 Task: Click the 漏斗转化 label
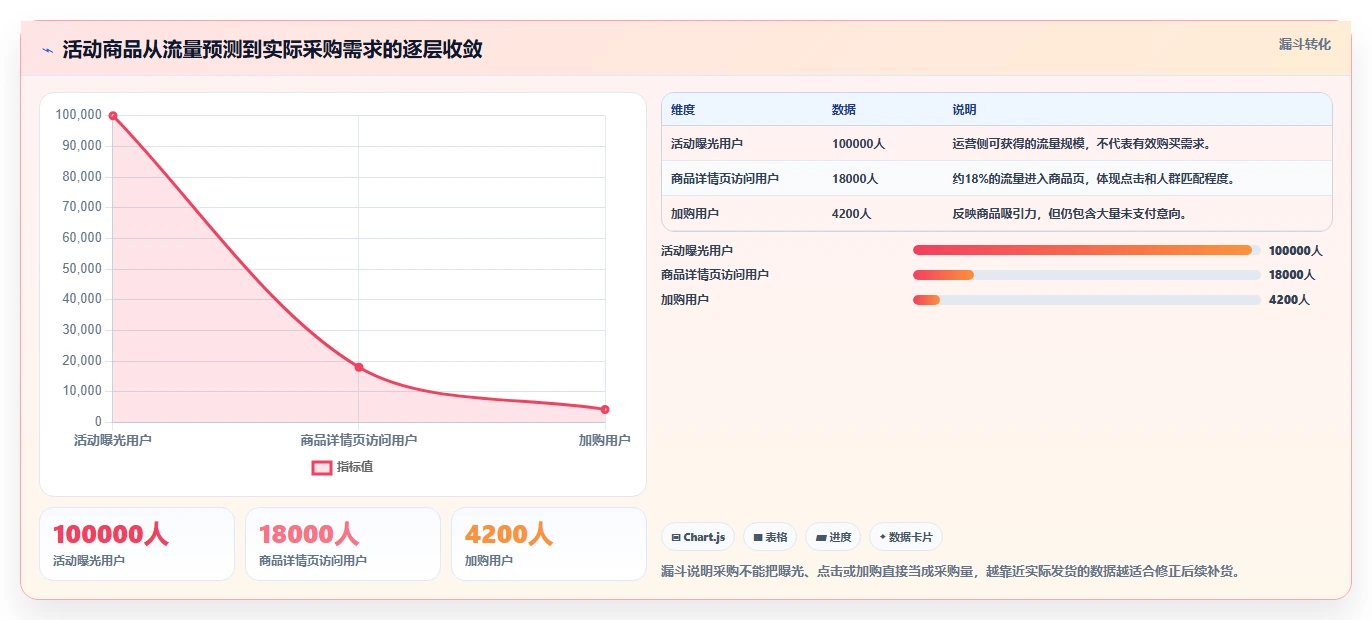[x=1305, y=44]
